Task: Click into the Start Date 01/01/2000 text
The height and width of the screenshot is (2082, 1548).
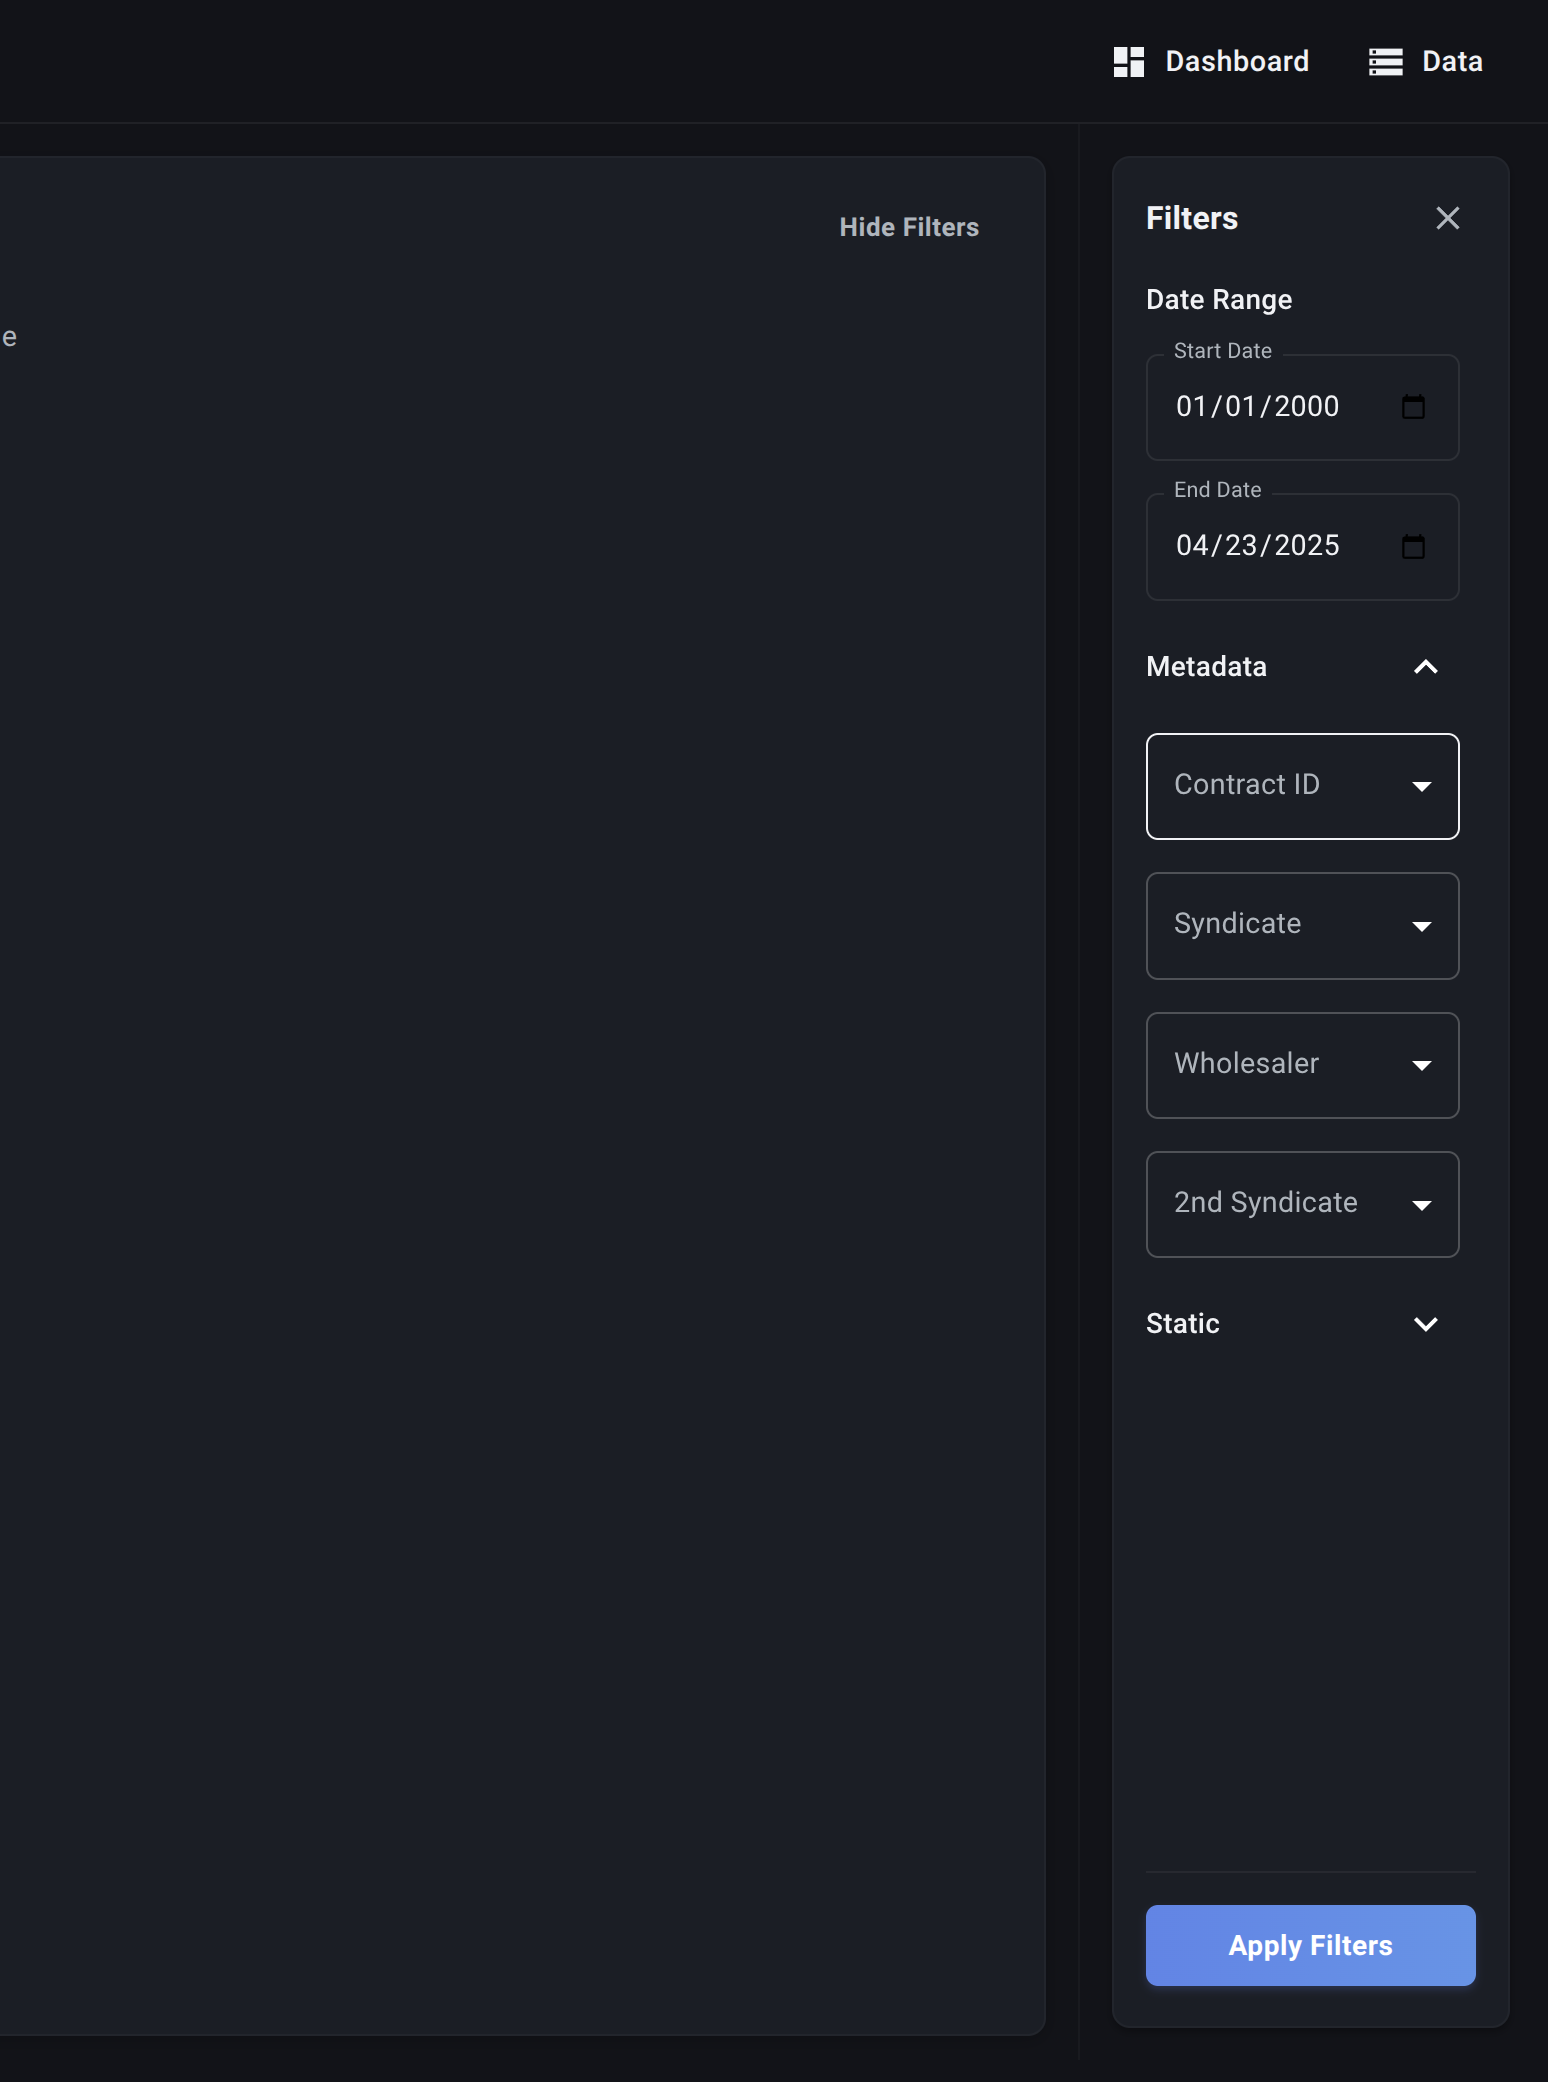Action: [x=1257, y=407]
